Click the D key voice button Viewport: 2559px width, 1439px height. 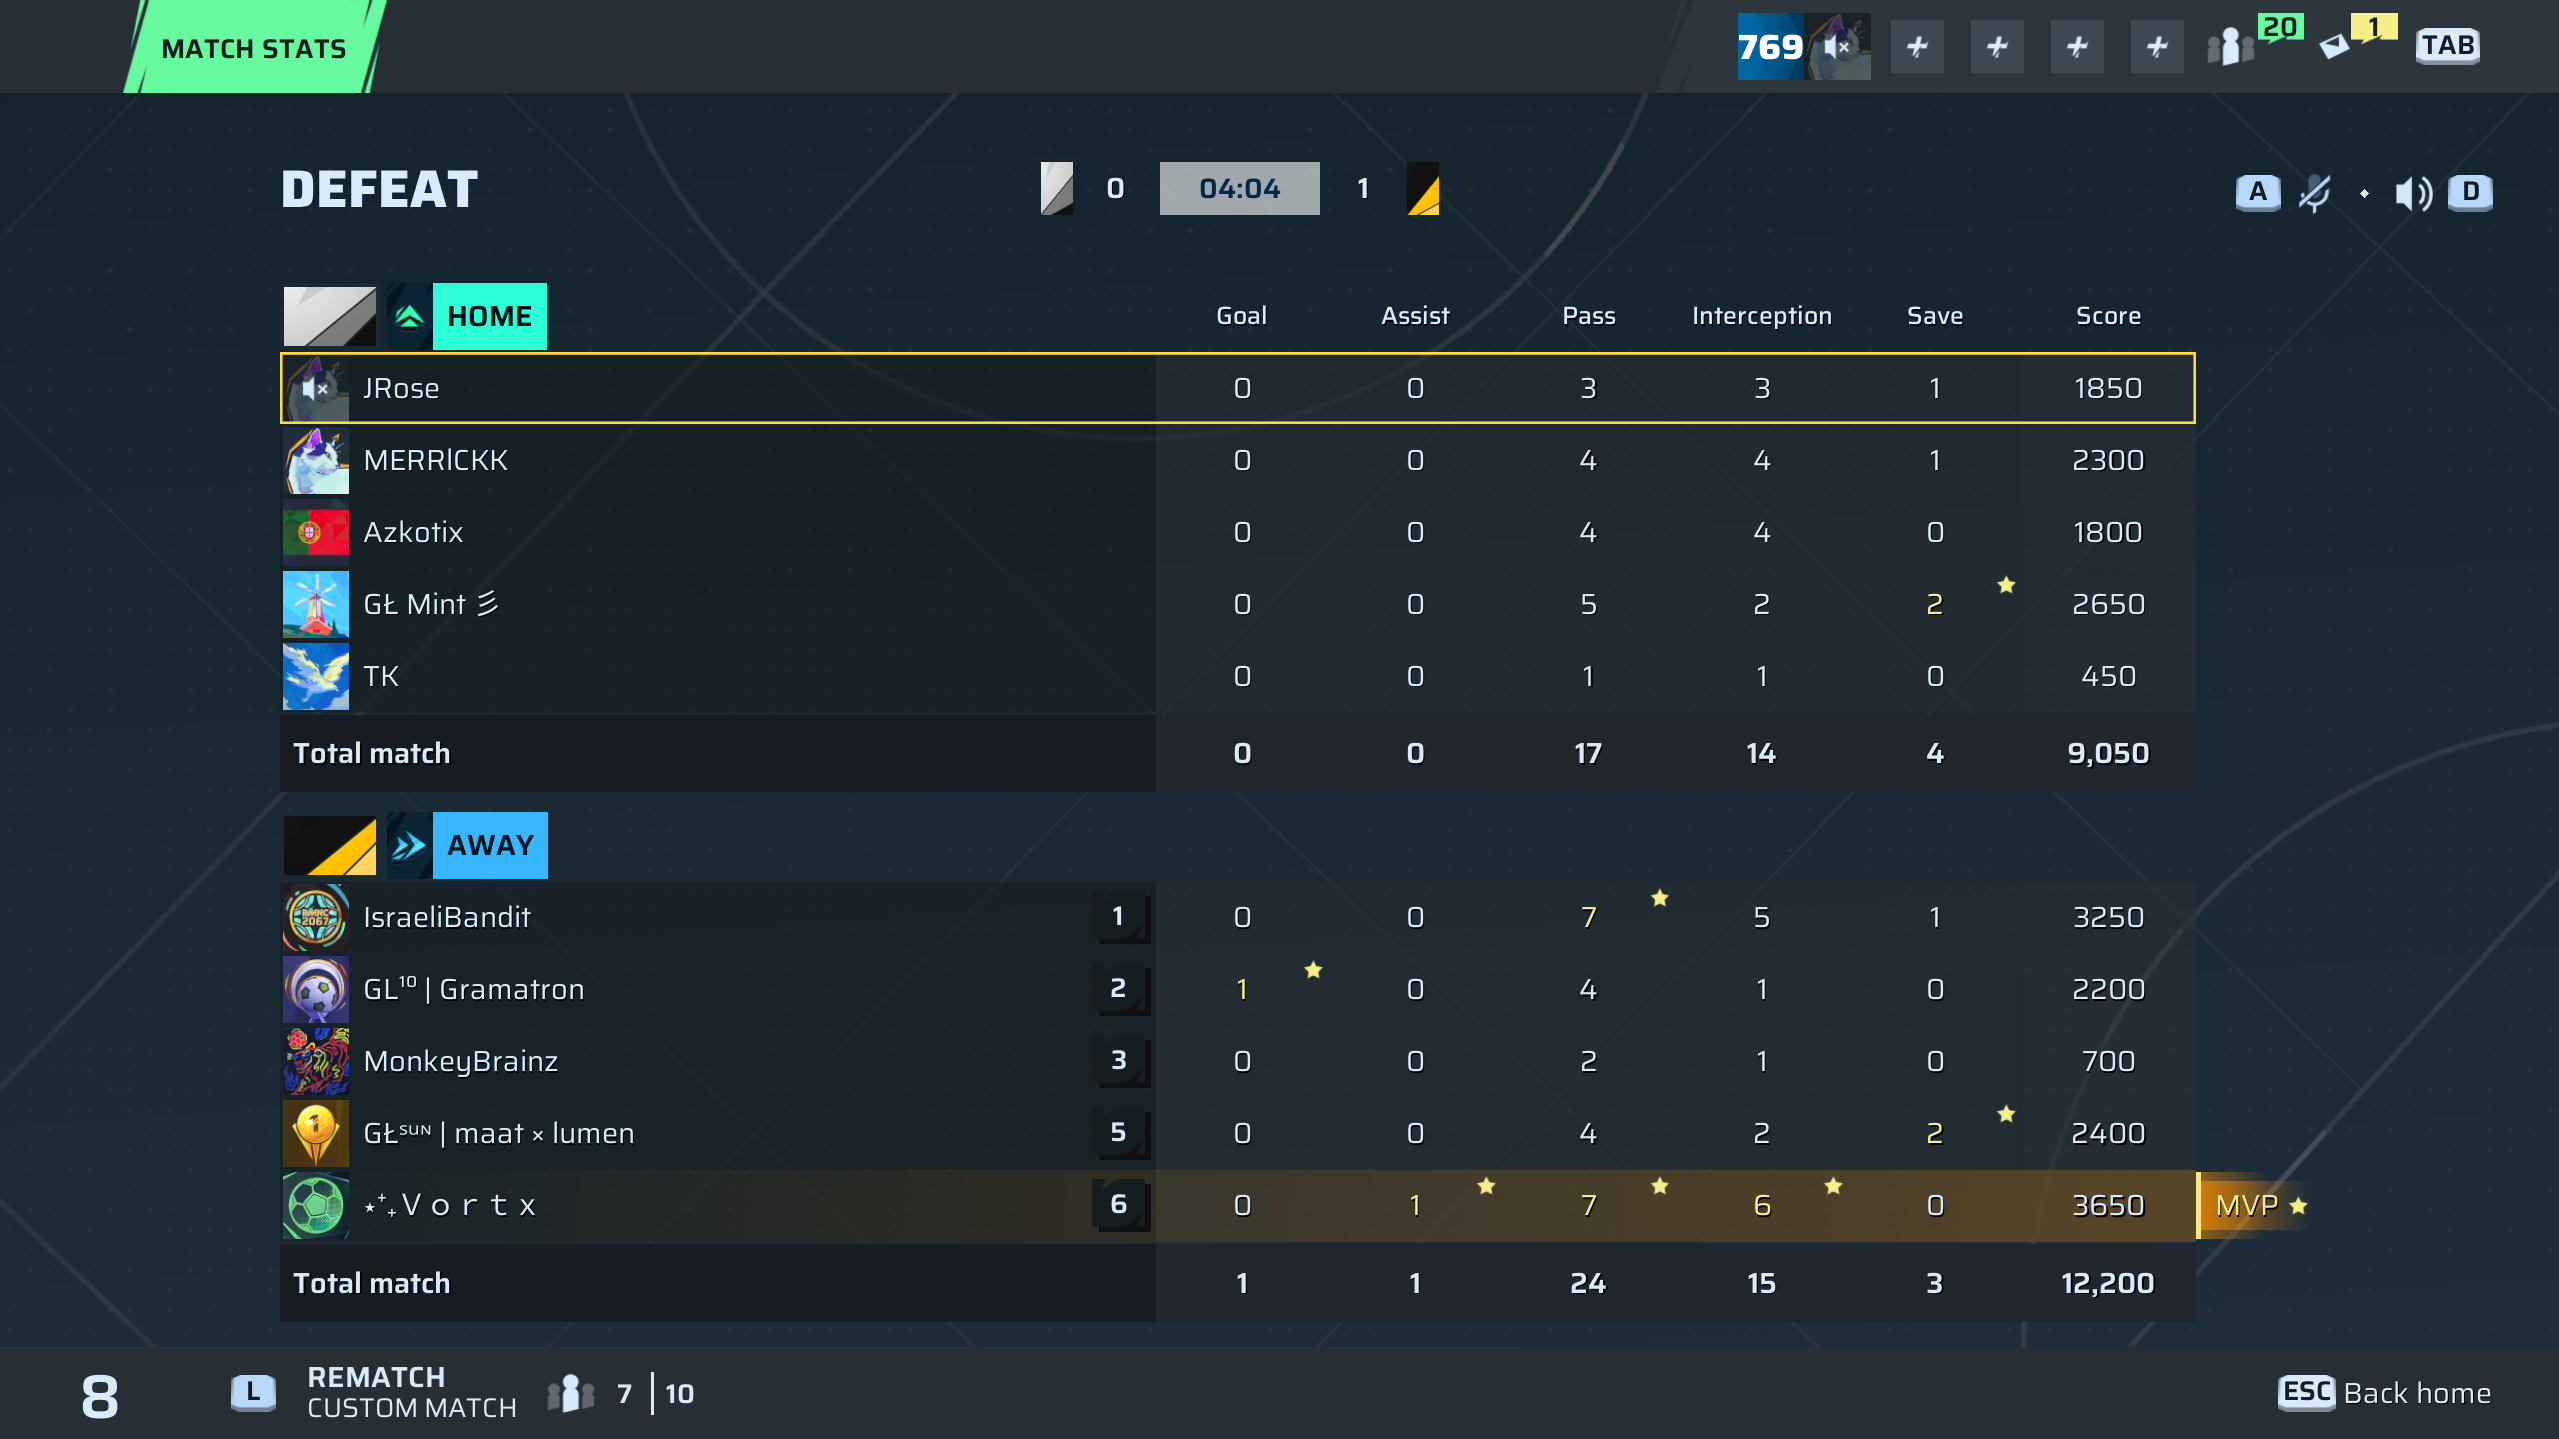click(2470, 191)
